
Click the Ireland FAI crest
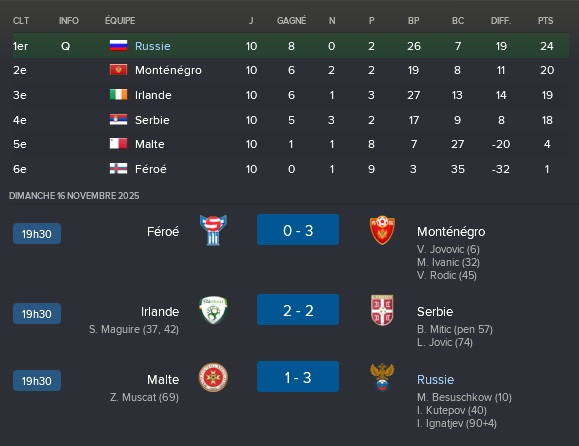pos(213,310)
